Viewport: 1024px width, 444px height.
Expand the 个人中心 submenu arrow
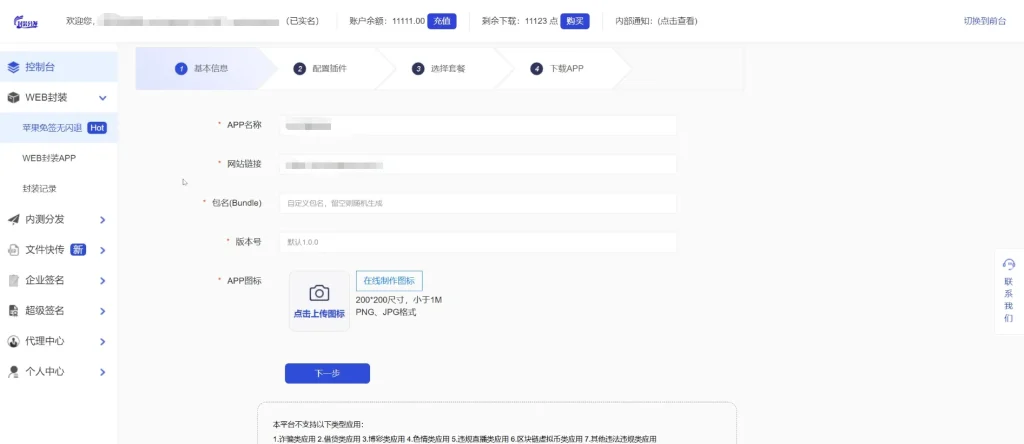(x=103, y=372)
